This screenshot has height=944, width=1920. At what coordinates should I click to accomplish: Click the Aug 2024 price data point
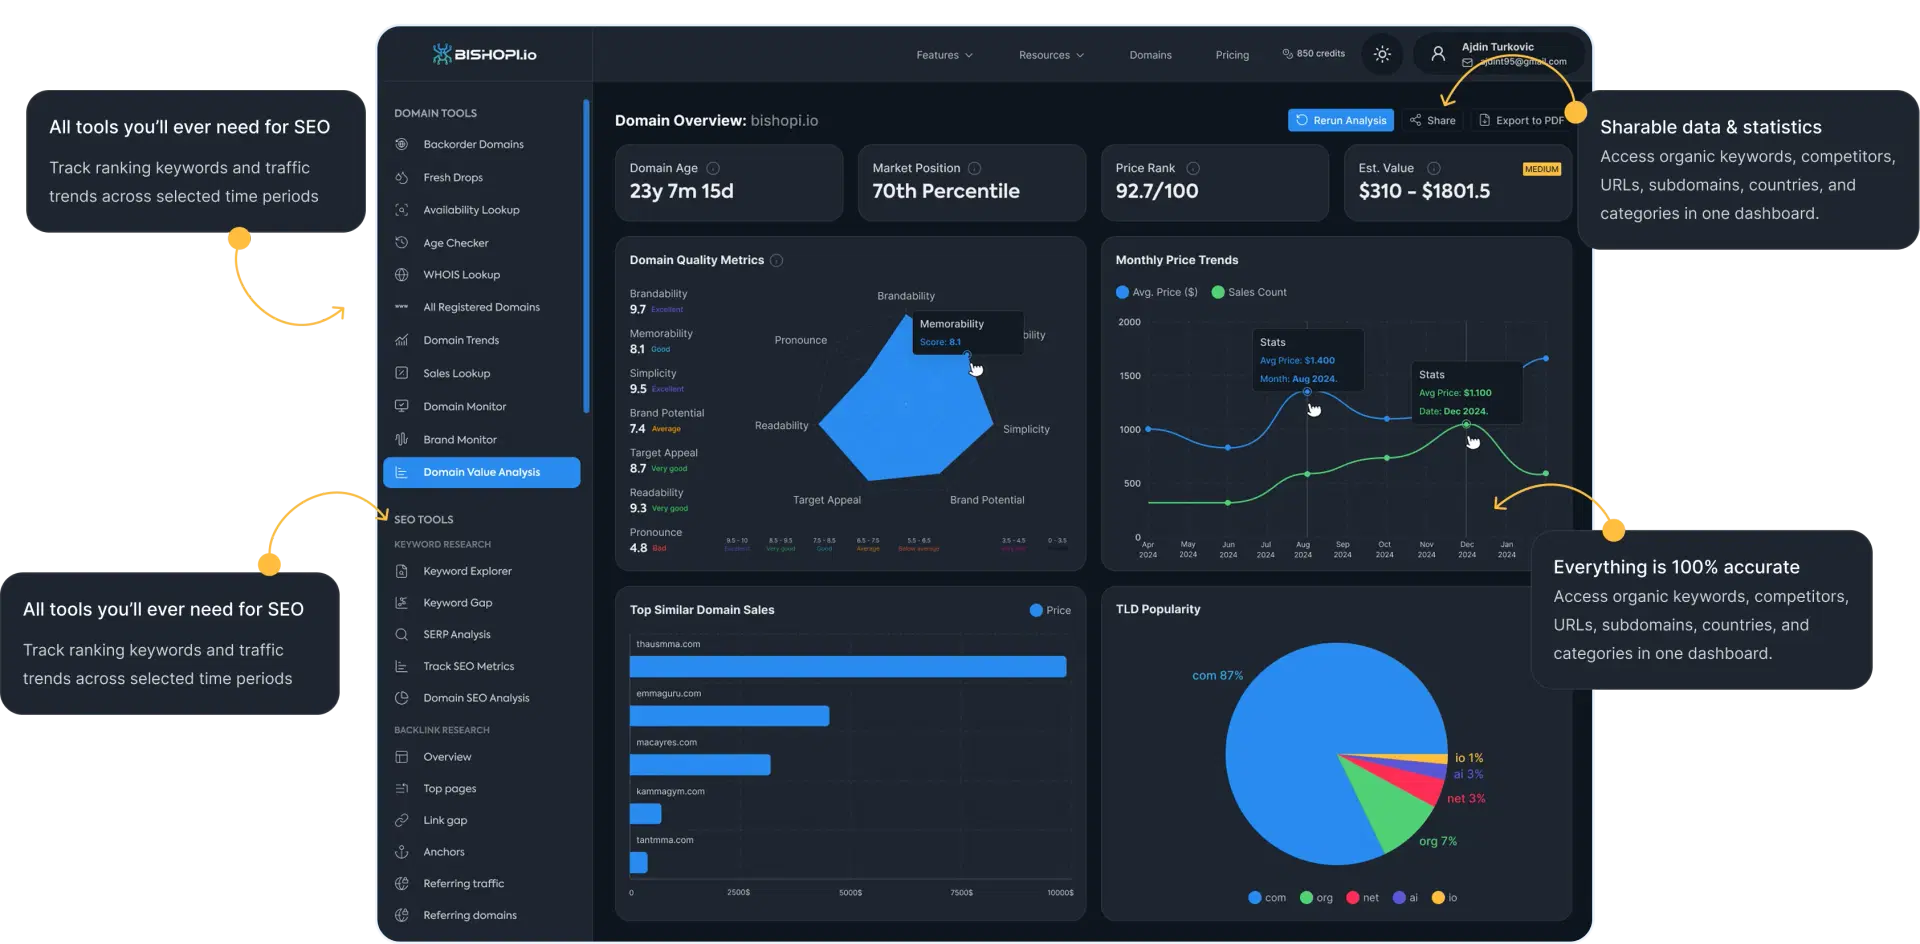pyautogui.click(x=1306, y=392)
